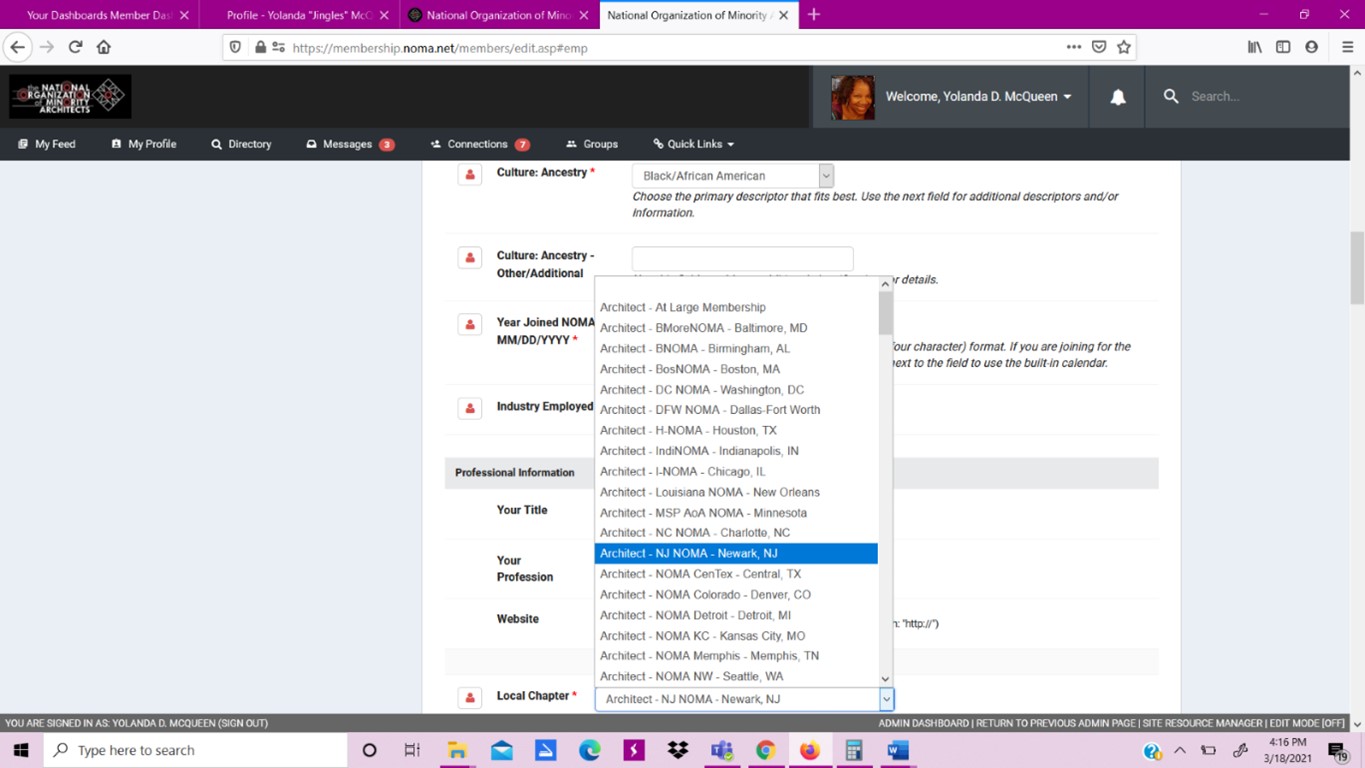
Task: Open Task View on taskbar
Action: click(412, 750)
